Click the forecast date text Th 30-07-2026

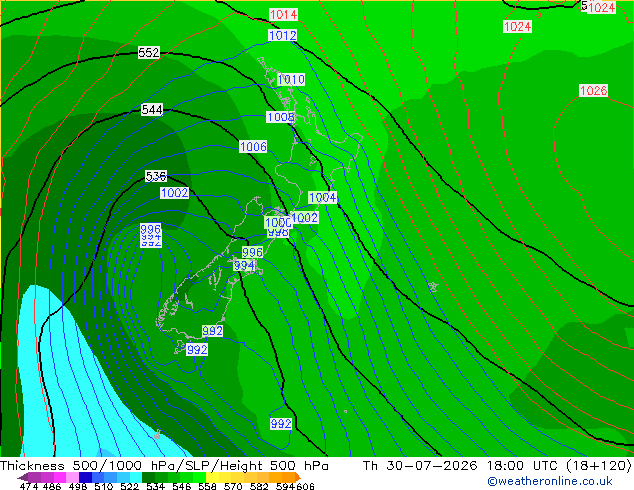(x=420, y=466)
